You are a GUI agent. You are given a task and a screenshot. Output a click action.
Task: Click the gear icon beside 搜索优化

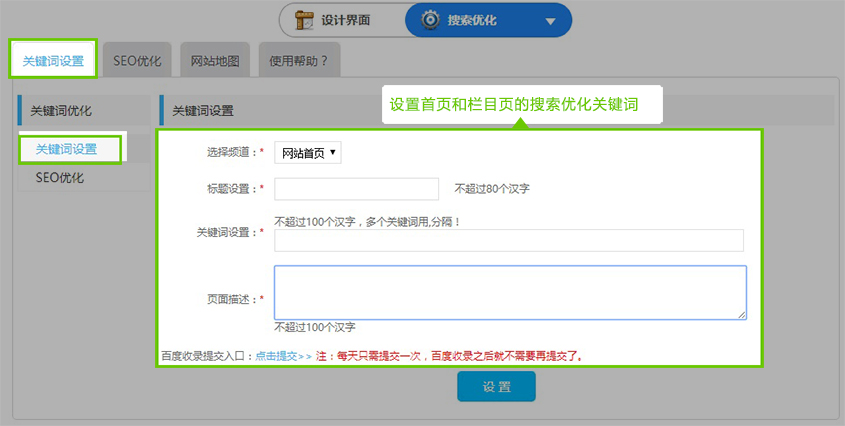(x=430, y=19)
